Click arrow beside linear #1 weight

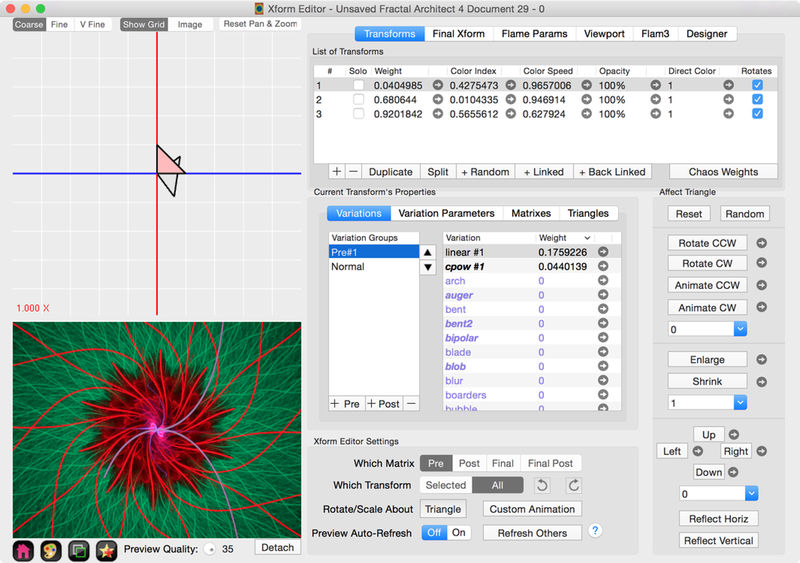603,252
